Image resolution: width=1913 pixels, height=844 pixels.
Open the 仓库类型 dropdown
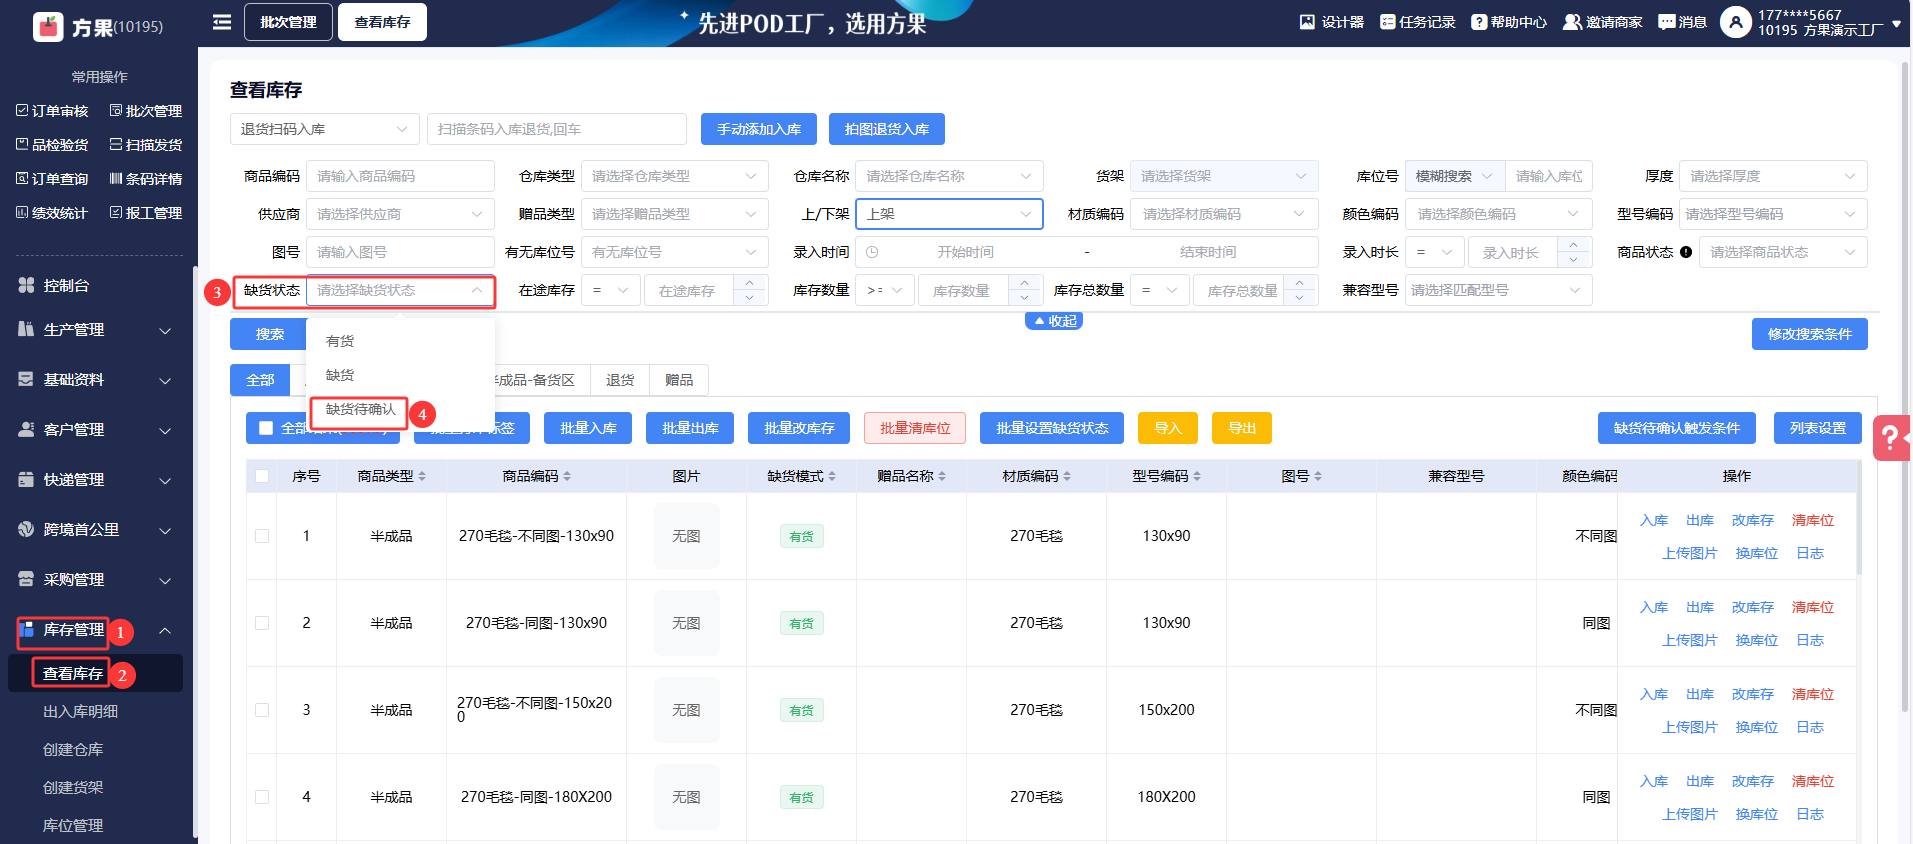tap(675, 176)
